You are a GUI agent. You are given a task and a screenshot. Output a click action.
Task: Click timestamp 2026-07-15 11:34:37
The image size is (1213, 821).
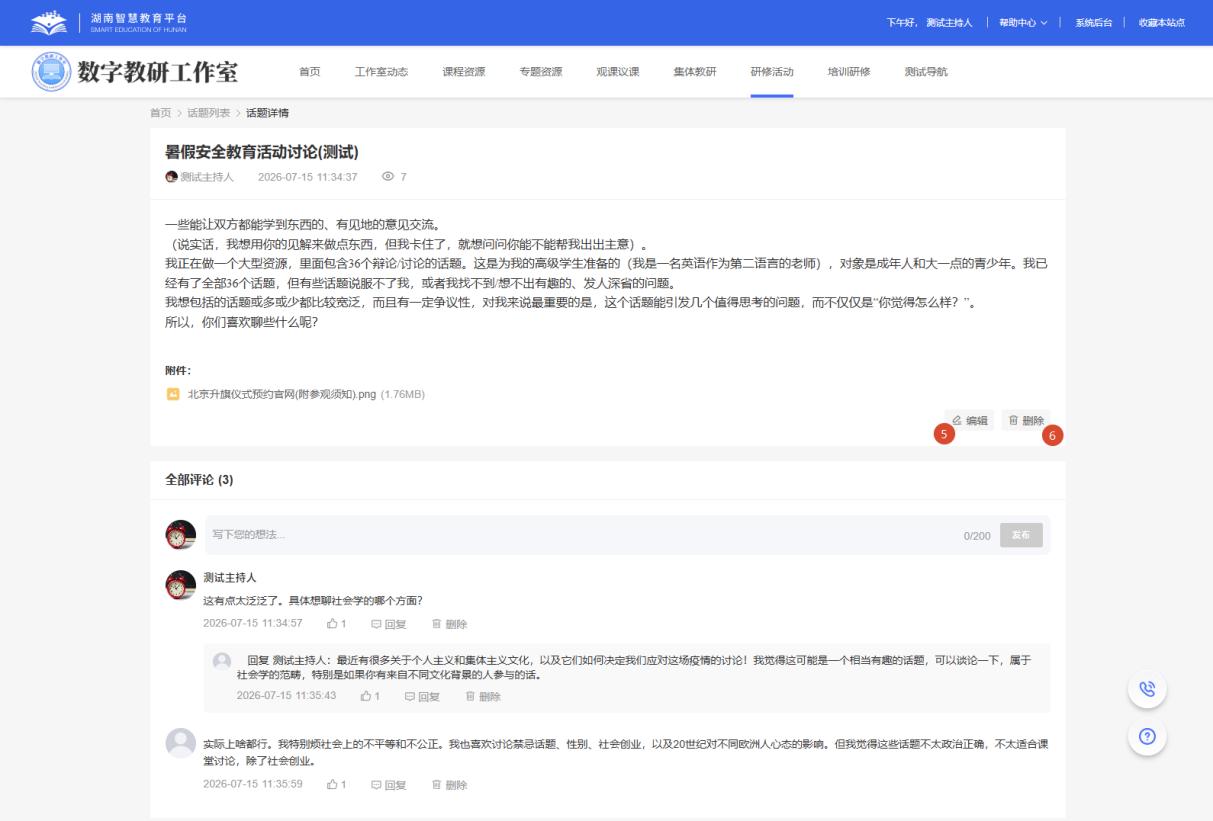[307, 177]
